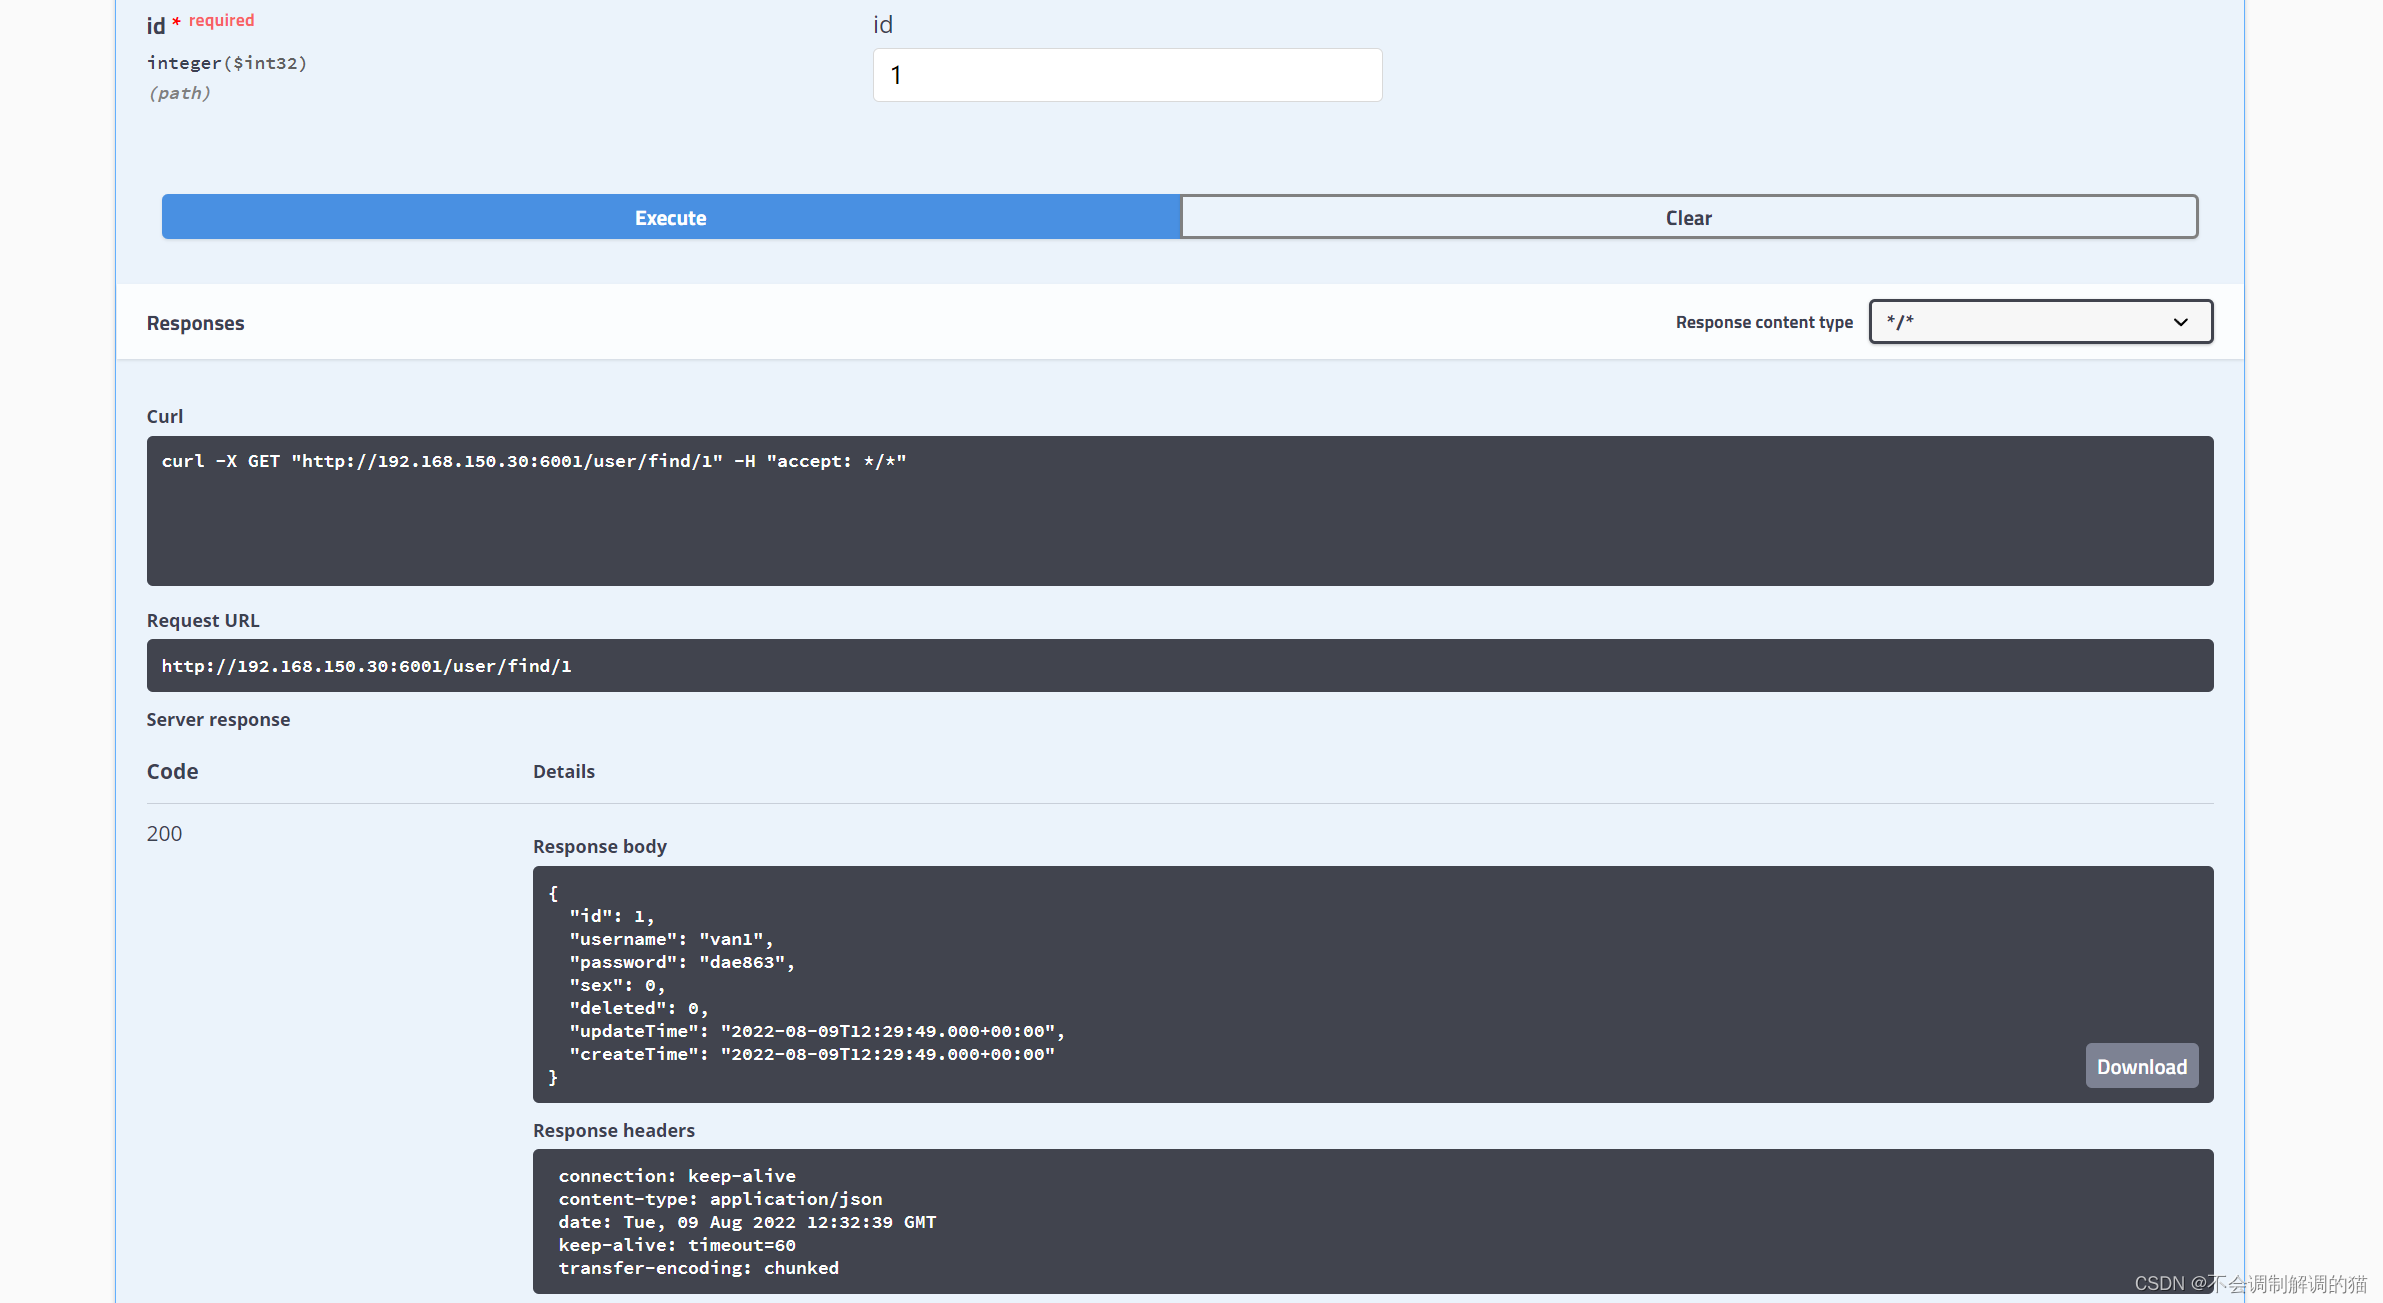Click the Responses section heading
This screenshot has width=2383, height=1303.
195,323
